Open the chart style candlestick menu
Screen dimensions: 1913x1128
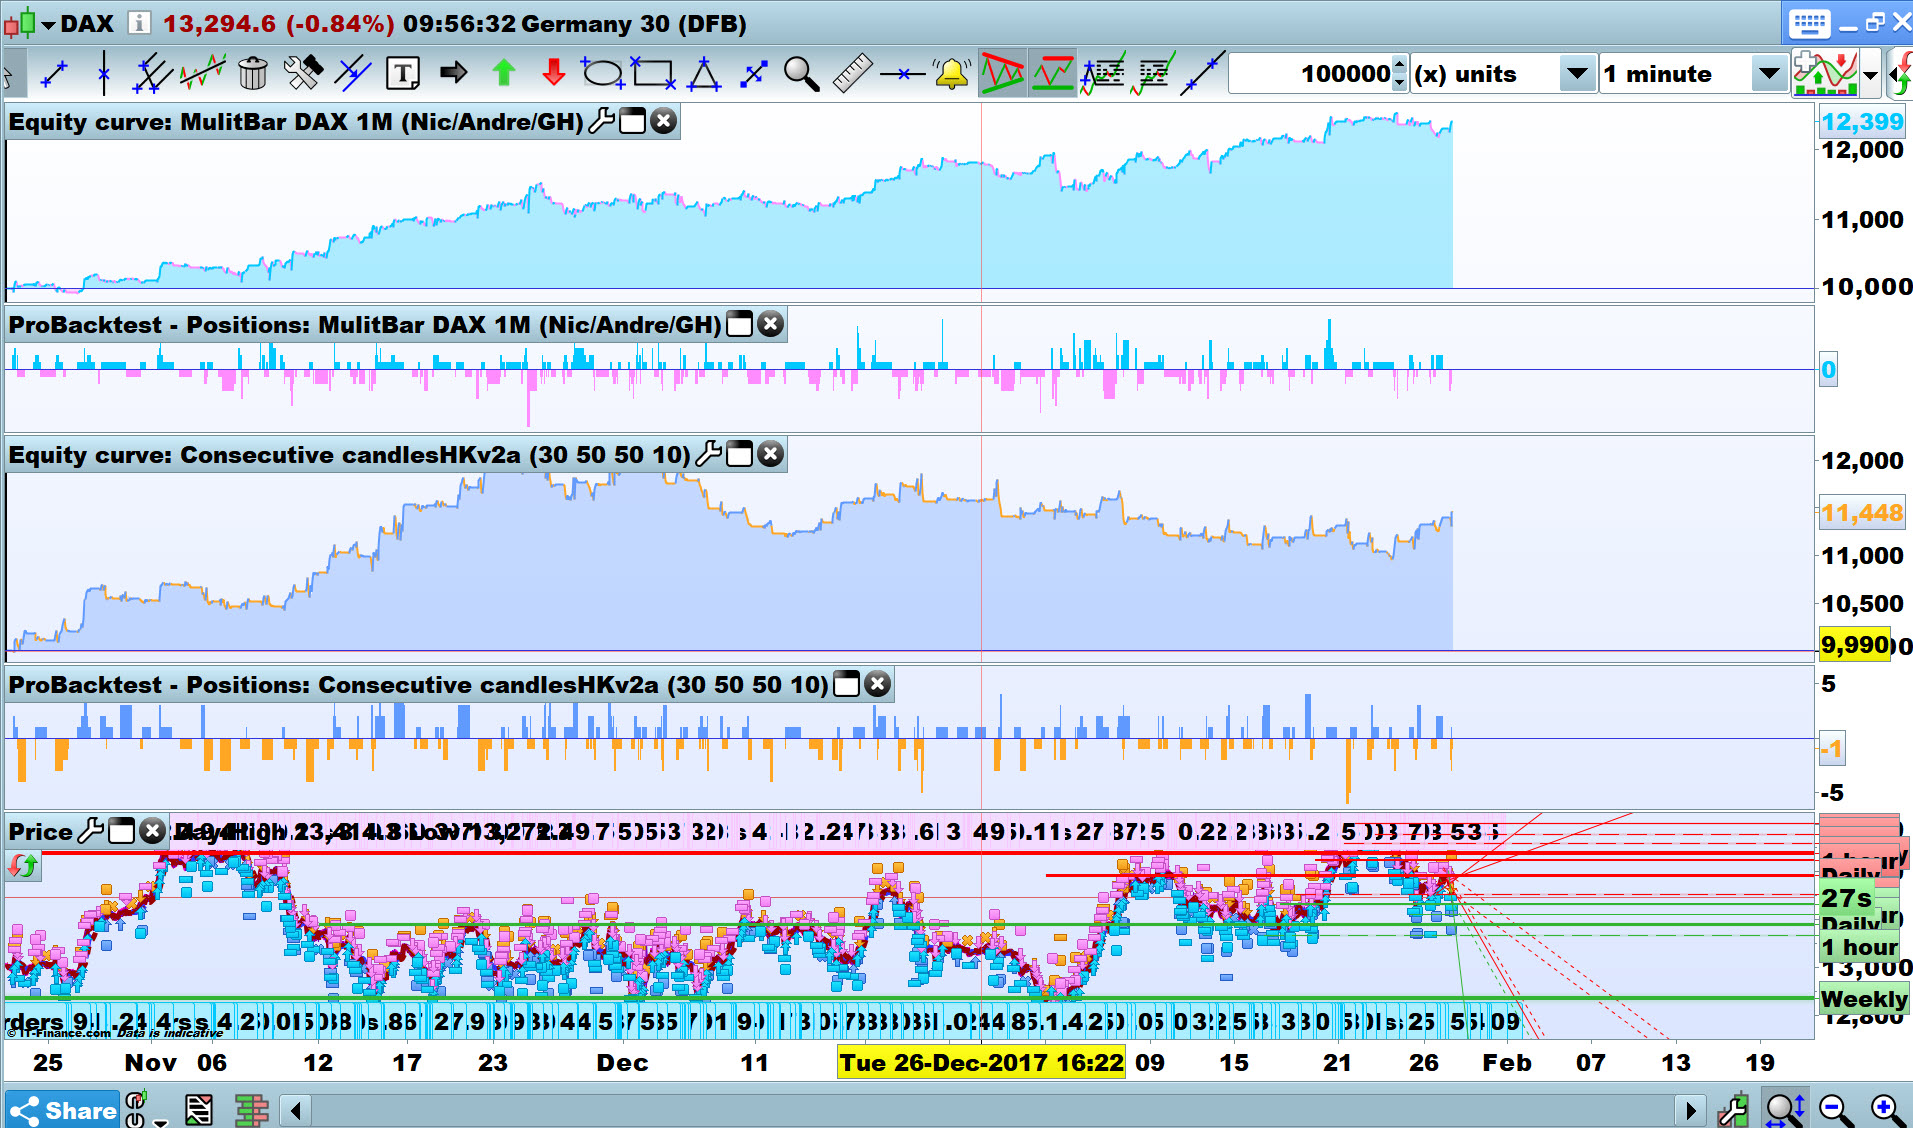click(x=28, y=23)
